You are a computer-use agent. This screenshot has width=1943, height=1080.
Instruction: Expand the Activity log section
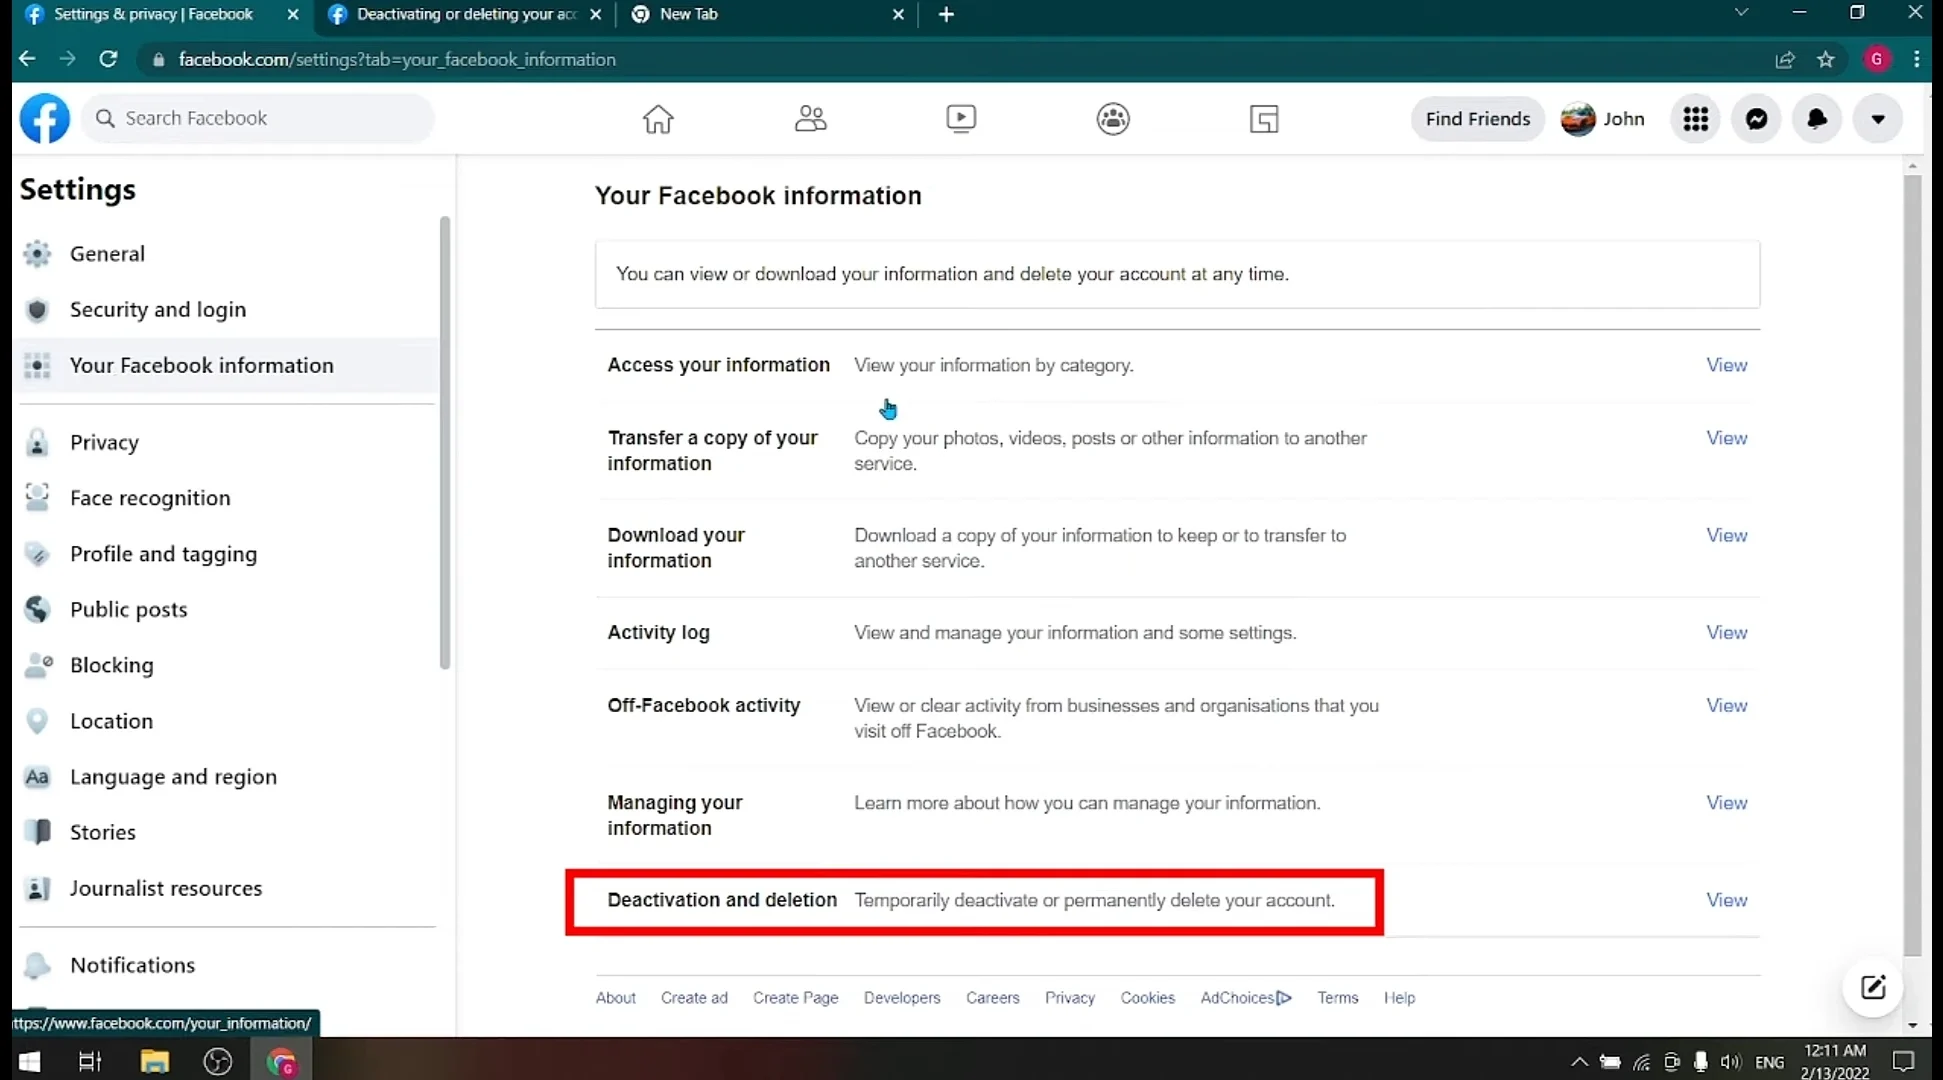coord(1726,632)
